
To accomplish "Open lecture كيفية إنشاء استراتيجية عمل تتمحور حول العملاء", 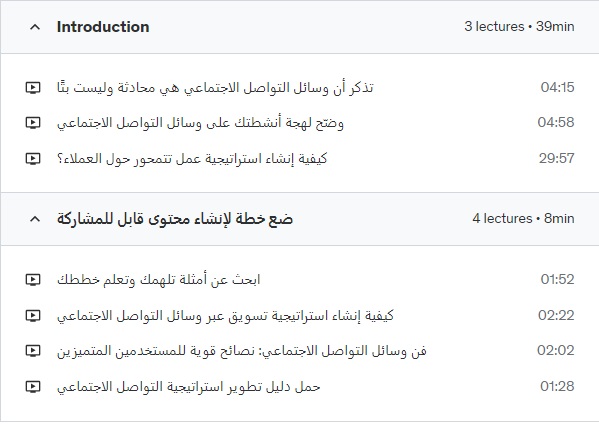I will pos(192,158).
